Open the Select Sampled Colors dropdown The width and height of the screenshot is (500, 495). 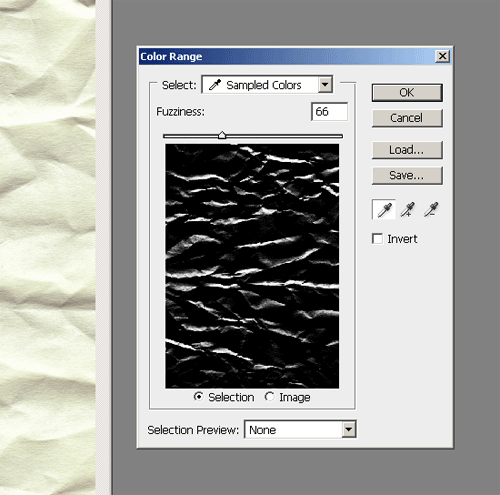click(267, 85)
